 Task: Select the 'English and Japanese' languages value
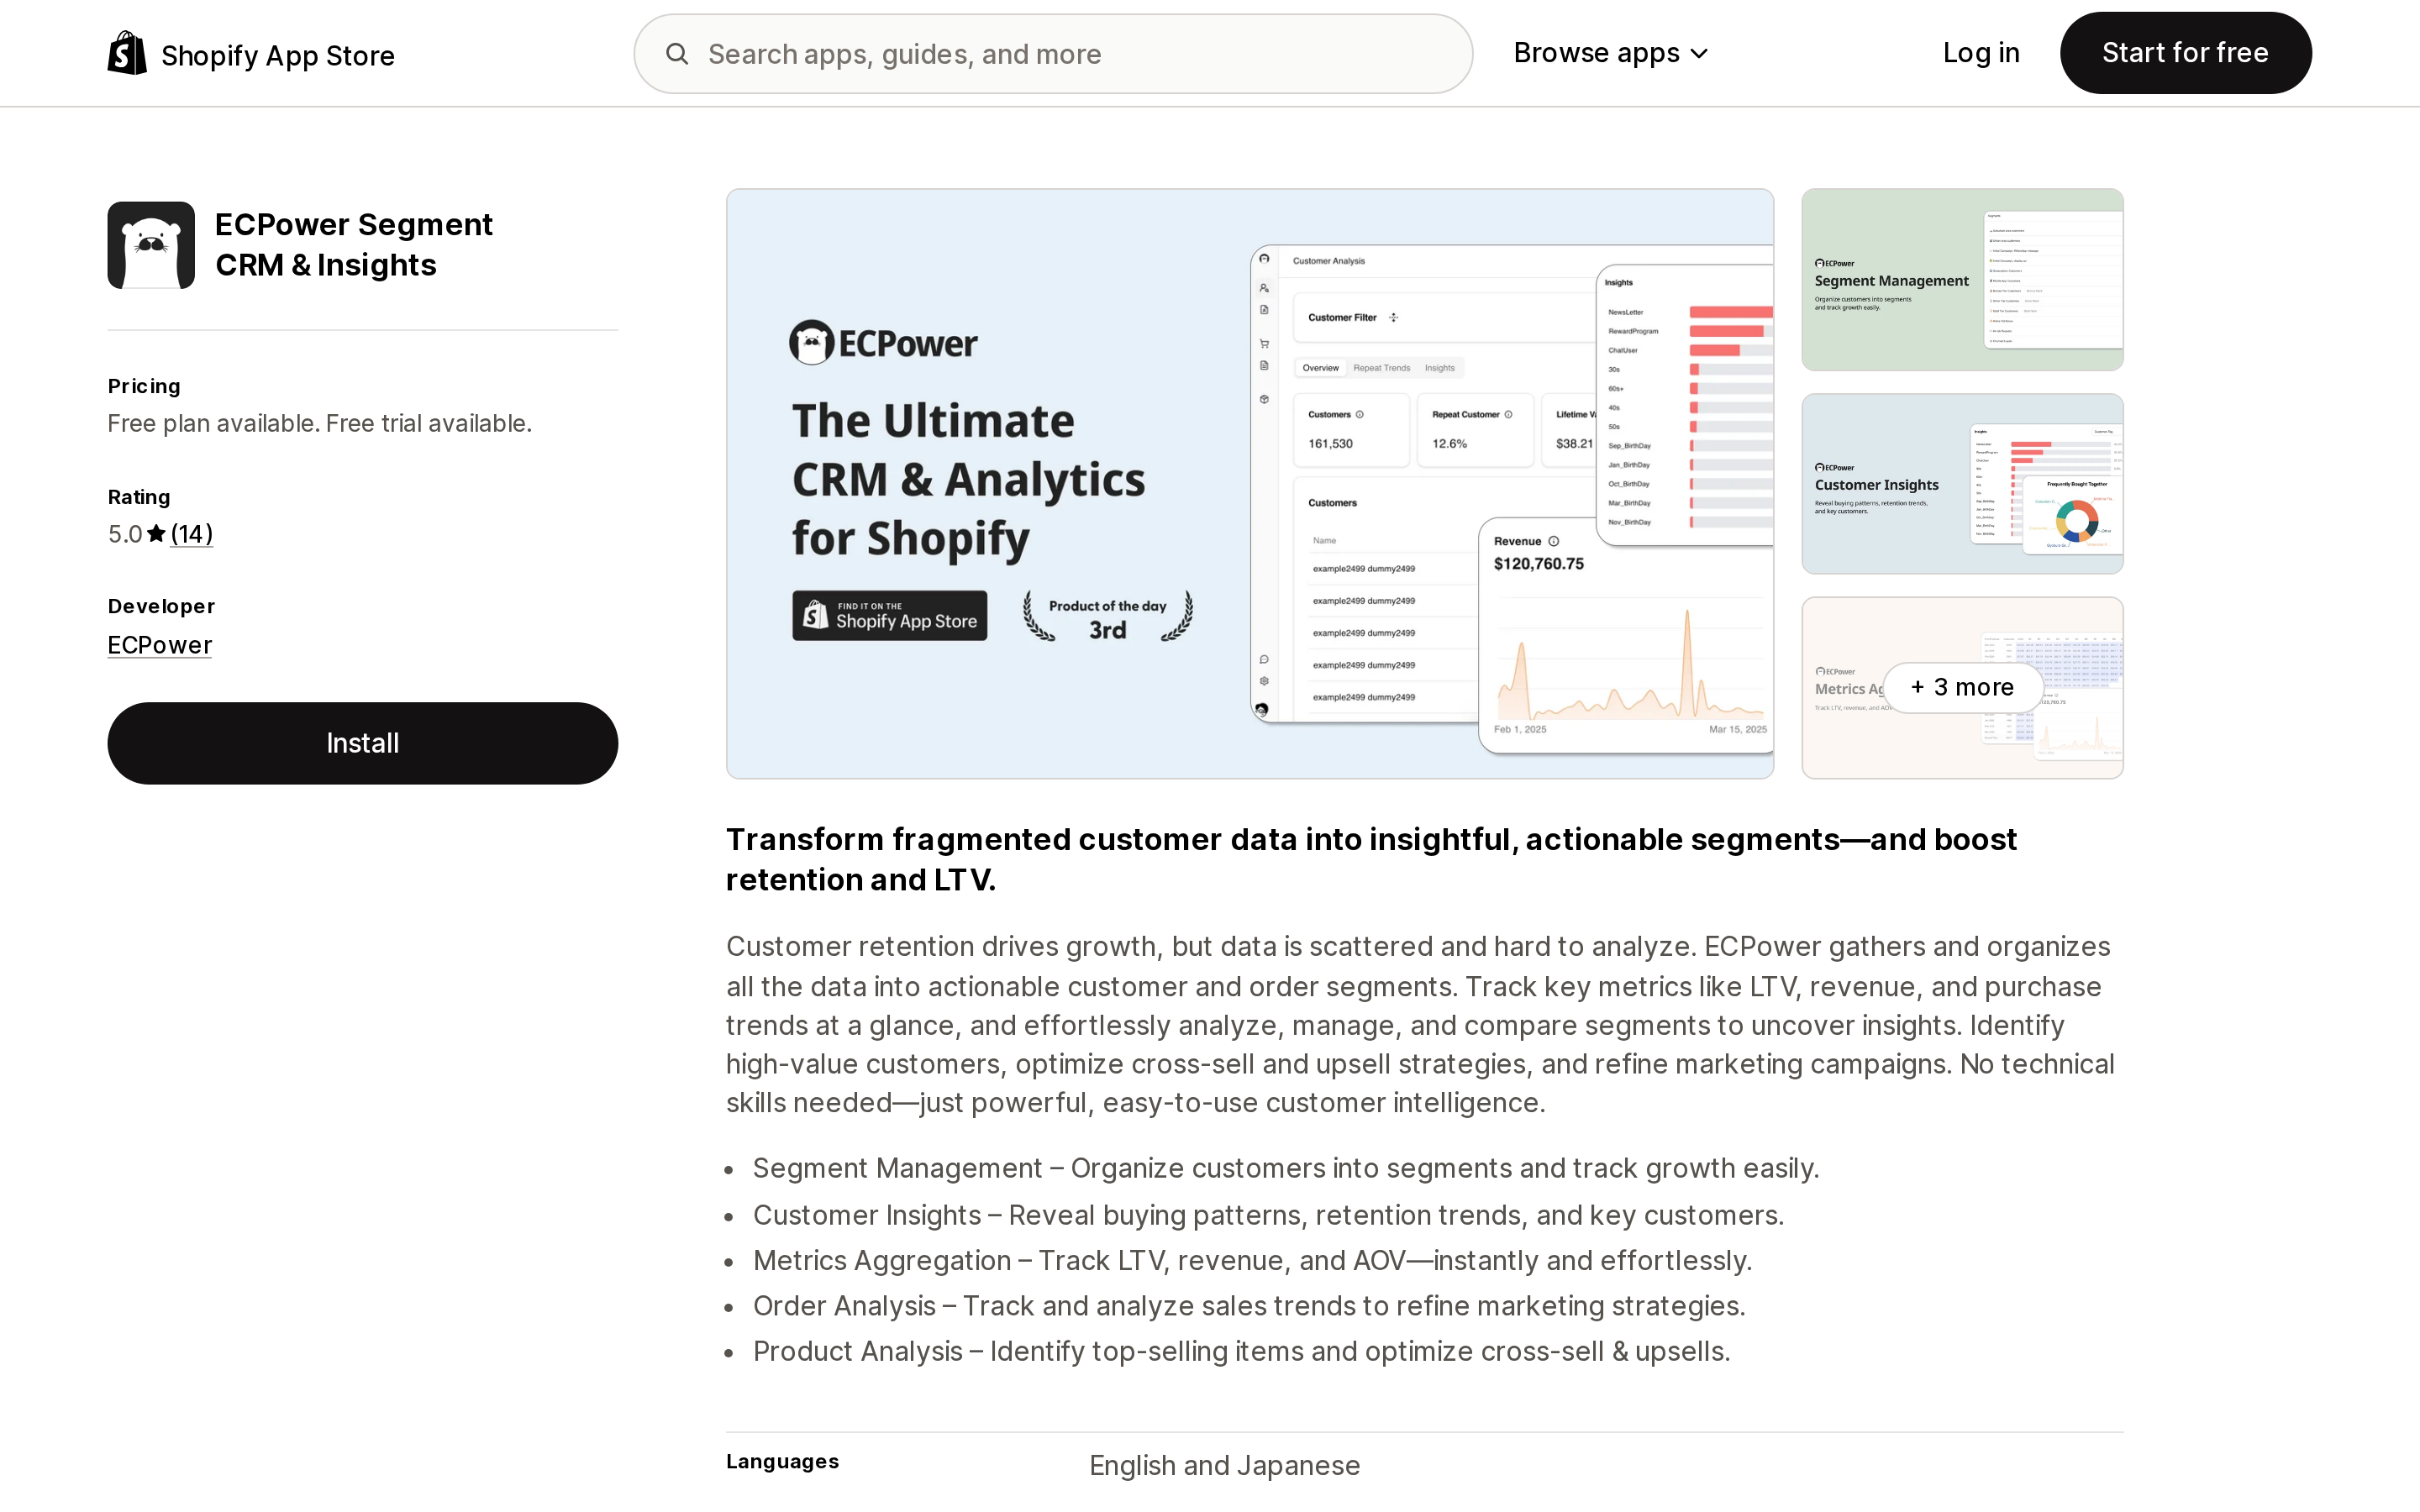(1224, 1465)
